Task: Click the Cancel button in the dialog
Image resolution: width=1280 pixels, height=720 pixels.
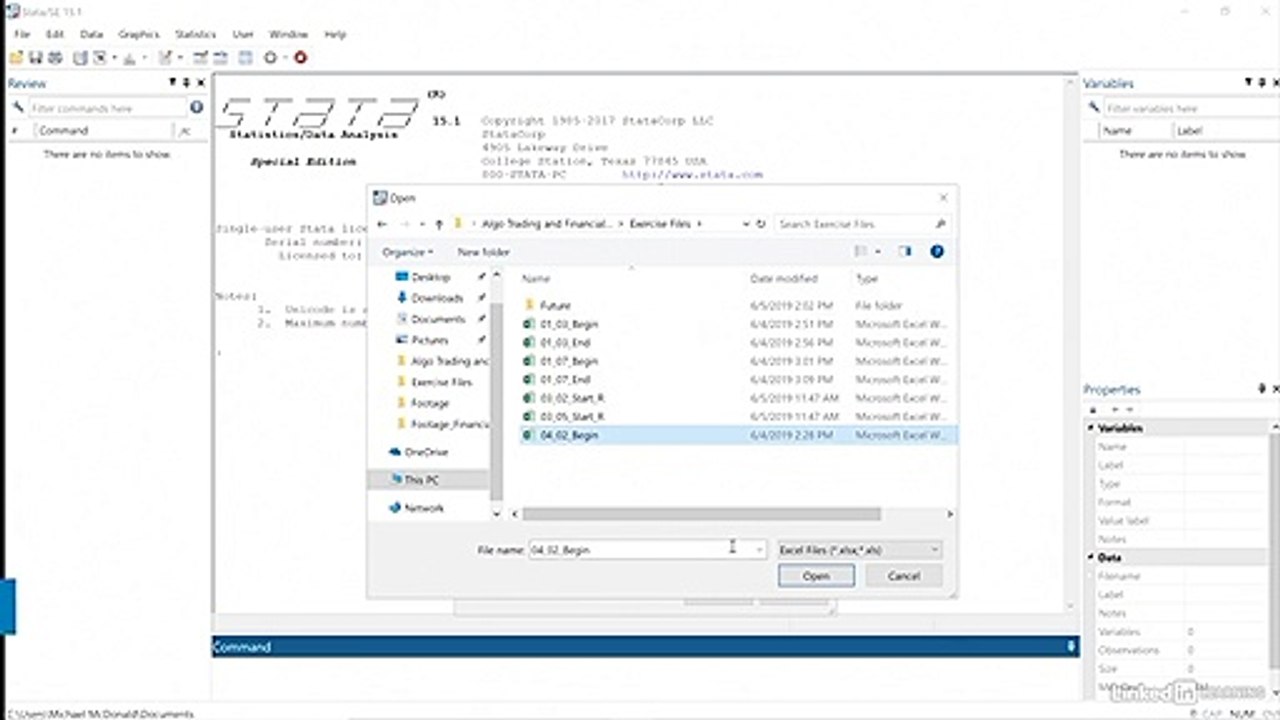Action: 904,576
